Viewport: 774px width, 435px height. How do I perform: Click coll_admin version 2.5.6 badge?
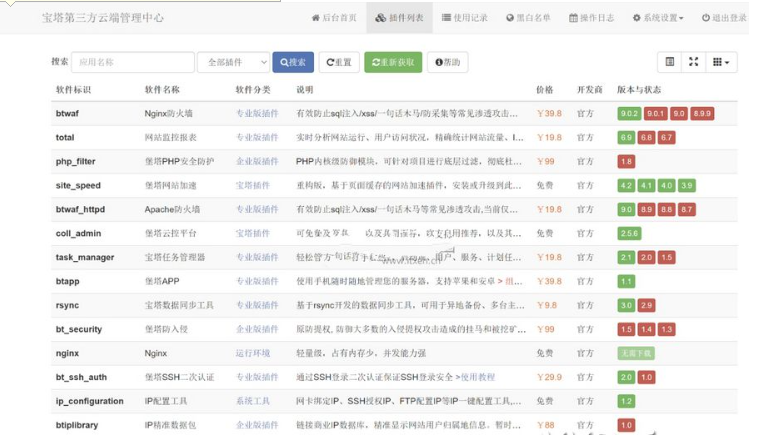(x=629, y=234)
